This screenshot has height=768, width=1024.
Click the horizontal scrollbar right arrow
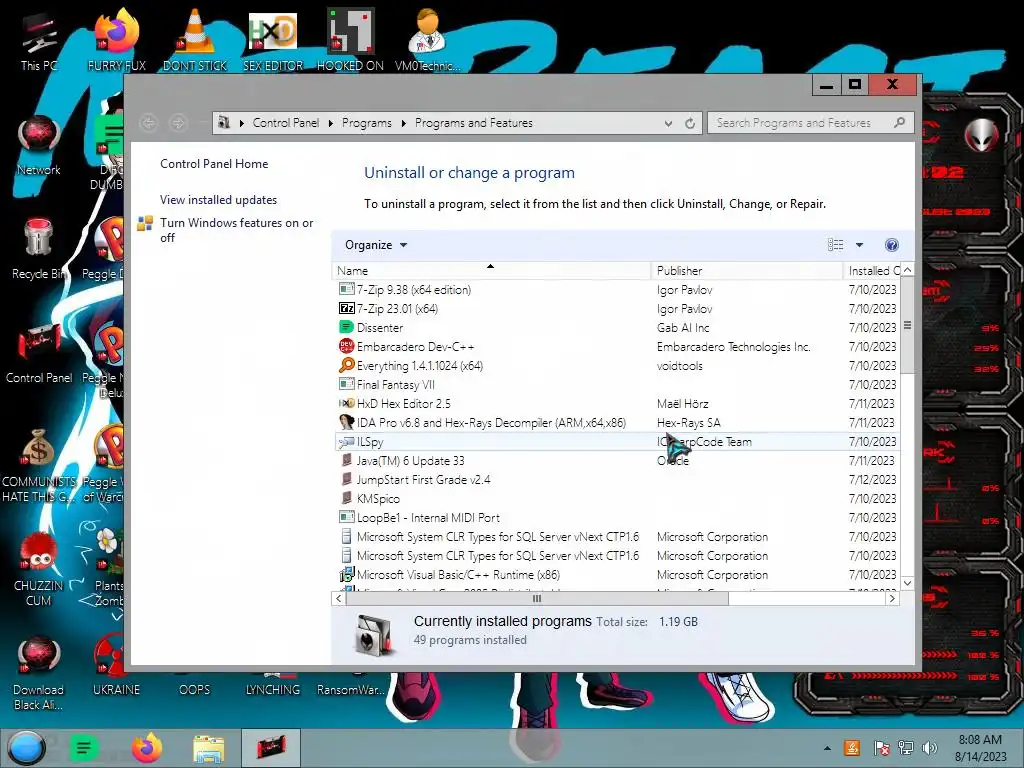coord(892,598)
